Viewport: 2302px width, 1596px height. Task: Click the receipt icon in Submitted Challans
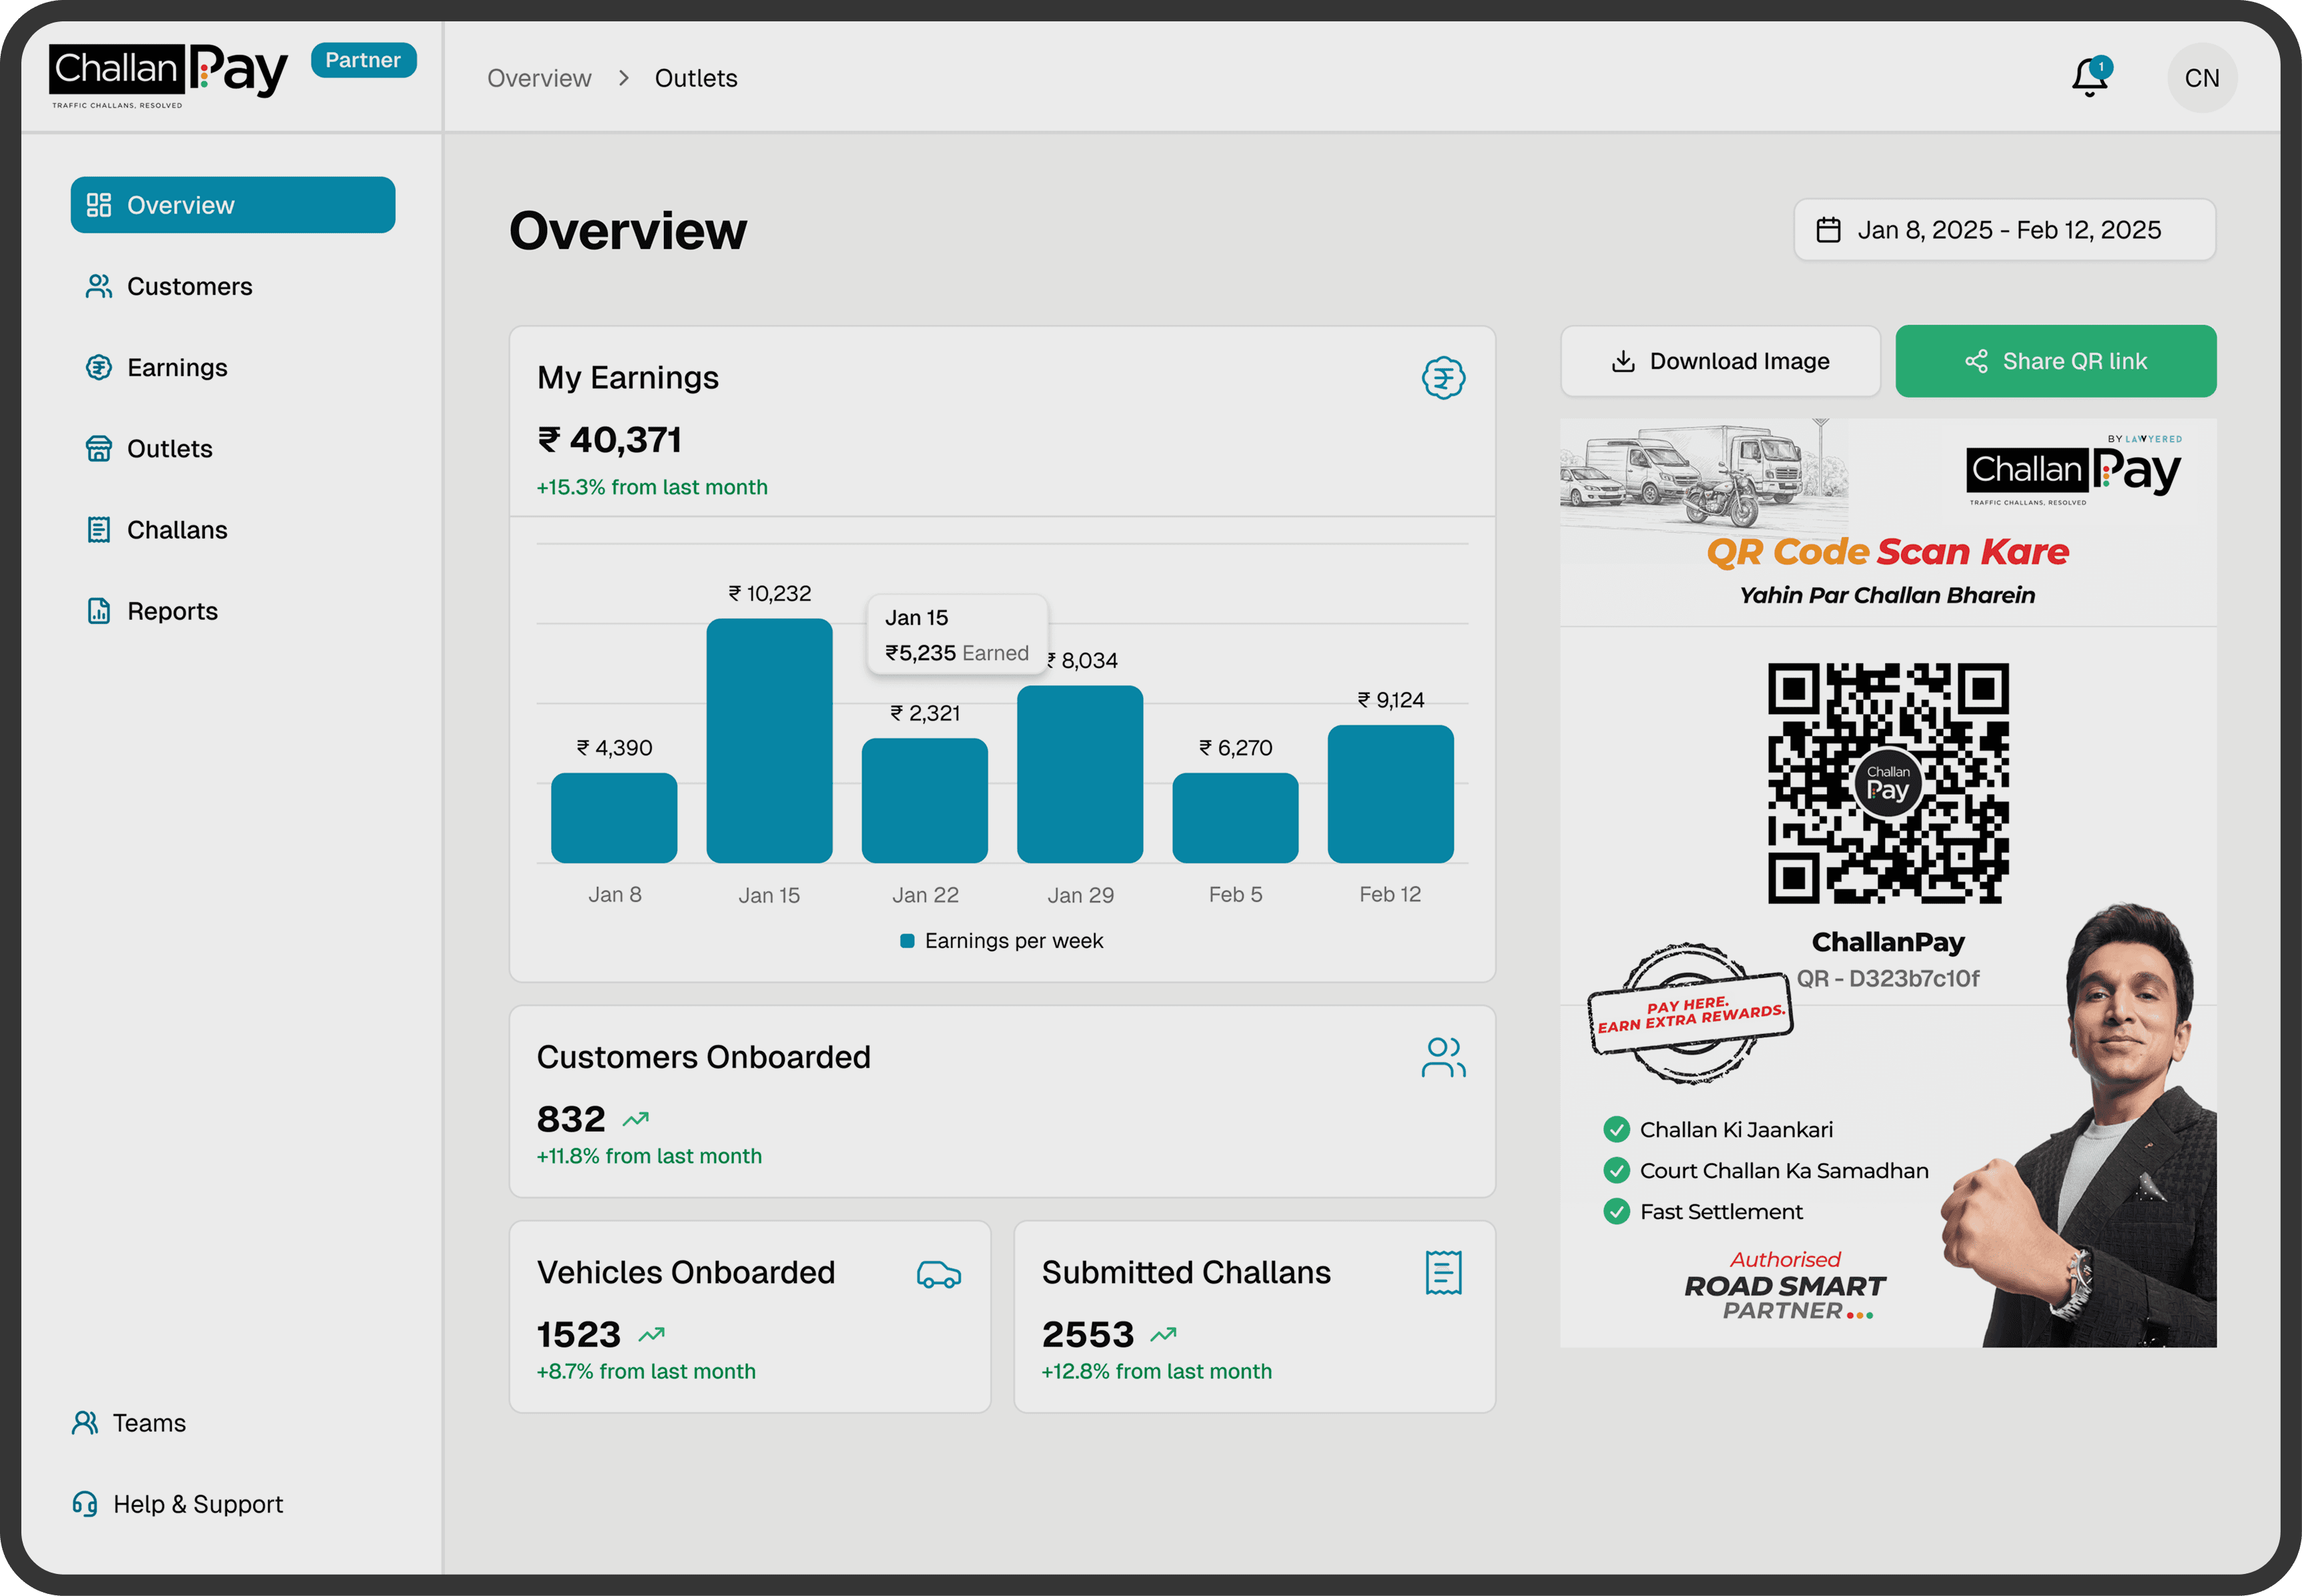coord(1443,1272)
